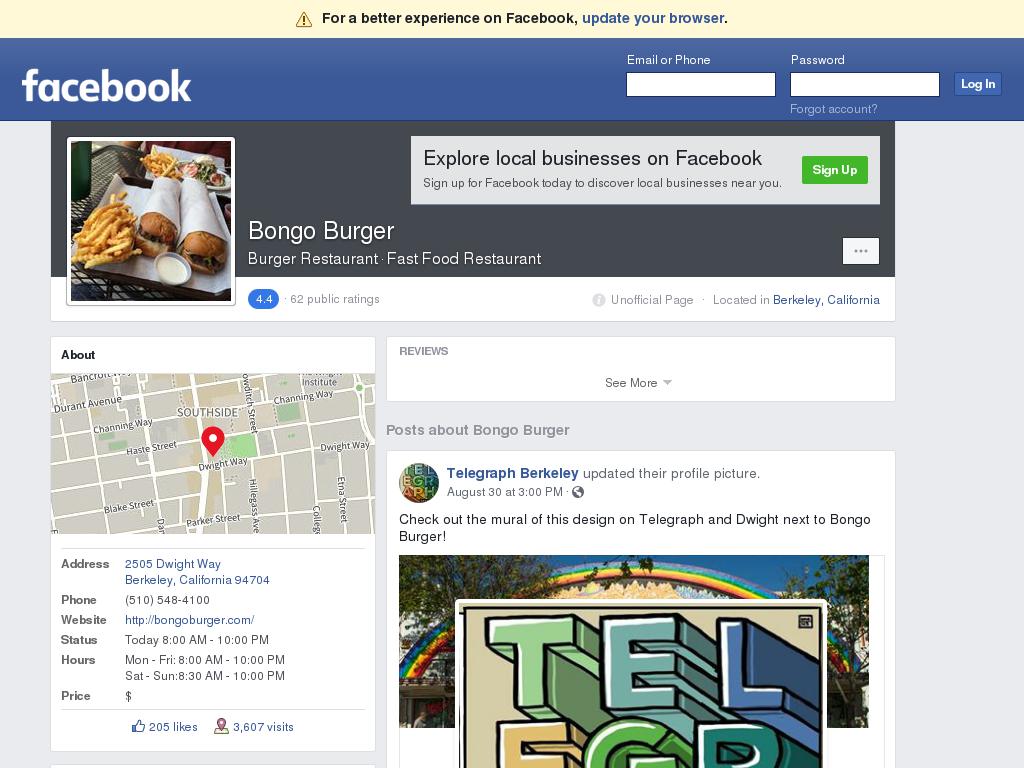Image resolution: width=1024 pixels, height=768 pixels.
Task: Click the public globe icon on post
Action: [x=578, y=492]
